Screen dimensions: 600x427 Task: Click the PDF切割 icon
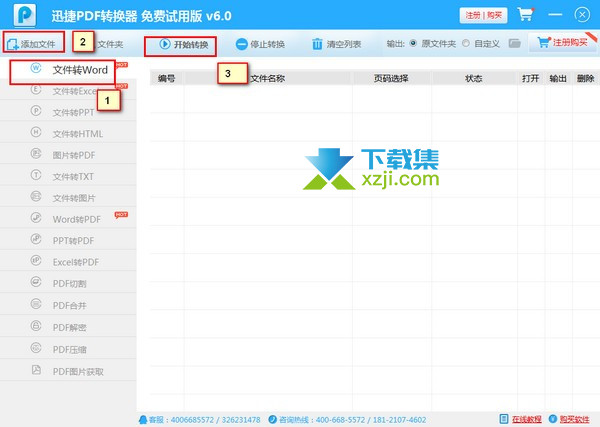pos(36,282)
